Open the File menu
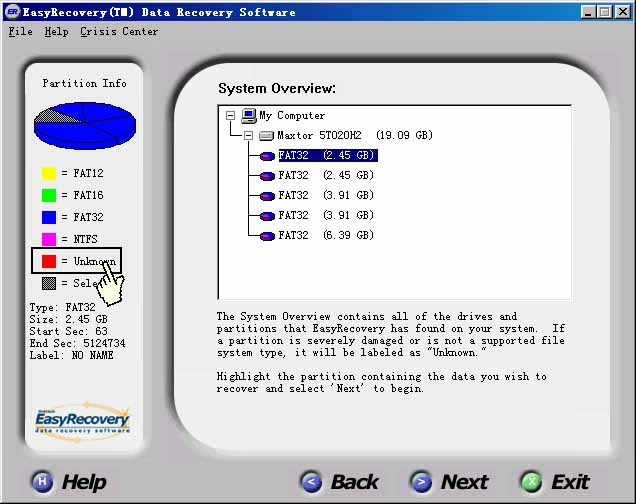This screenshot has height=504, width=636. [x=20, y=31]
